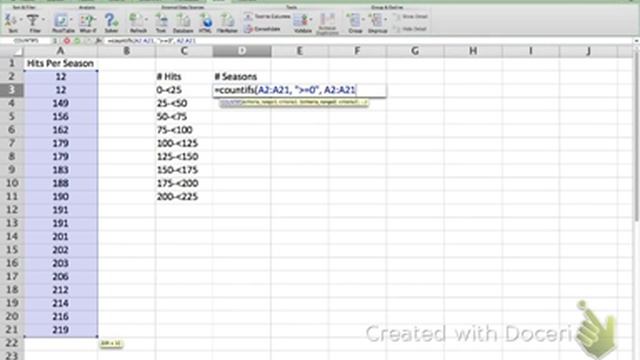Click the Consolidate tool
Image resolution: width=640 pixels, height=360 pixels.
pos(262,29)
